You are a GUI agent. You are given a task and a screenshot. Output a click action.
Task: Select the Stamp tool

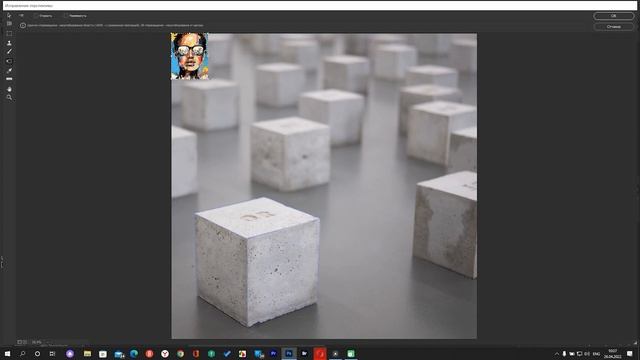tap(9, 43)
